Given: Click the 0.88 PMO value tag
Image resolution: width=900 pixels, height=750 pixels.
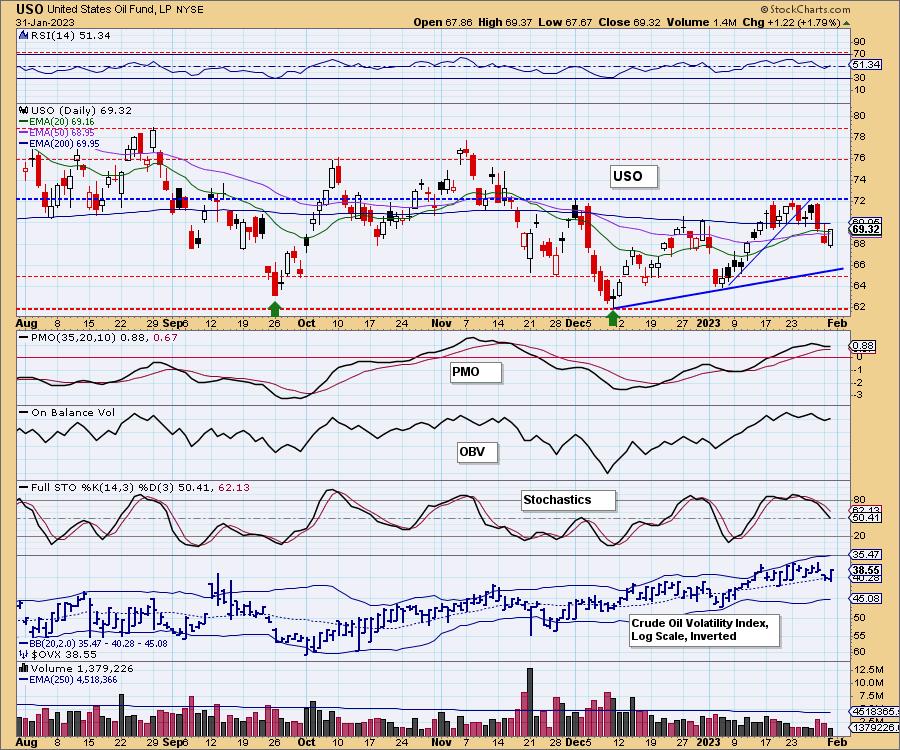Looking at the screenshot, I should pyautogui.click(x=863, y=346).
